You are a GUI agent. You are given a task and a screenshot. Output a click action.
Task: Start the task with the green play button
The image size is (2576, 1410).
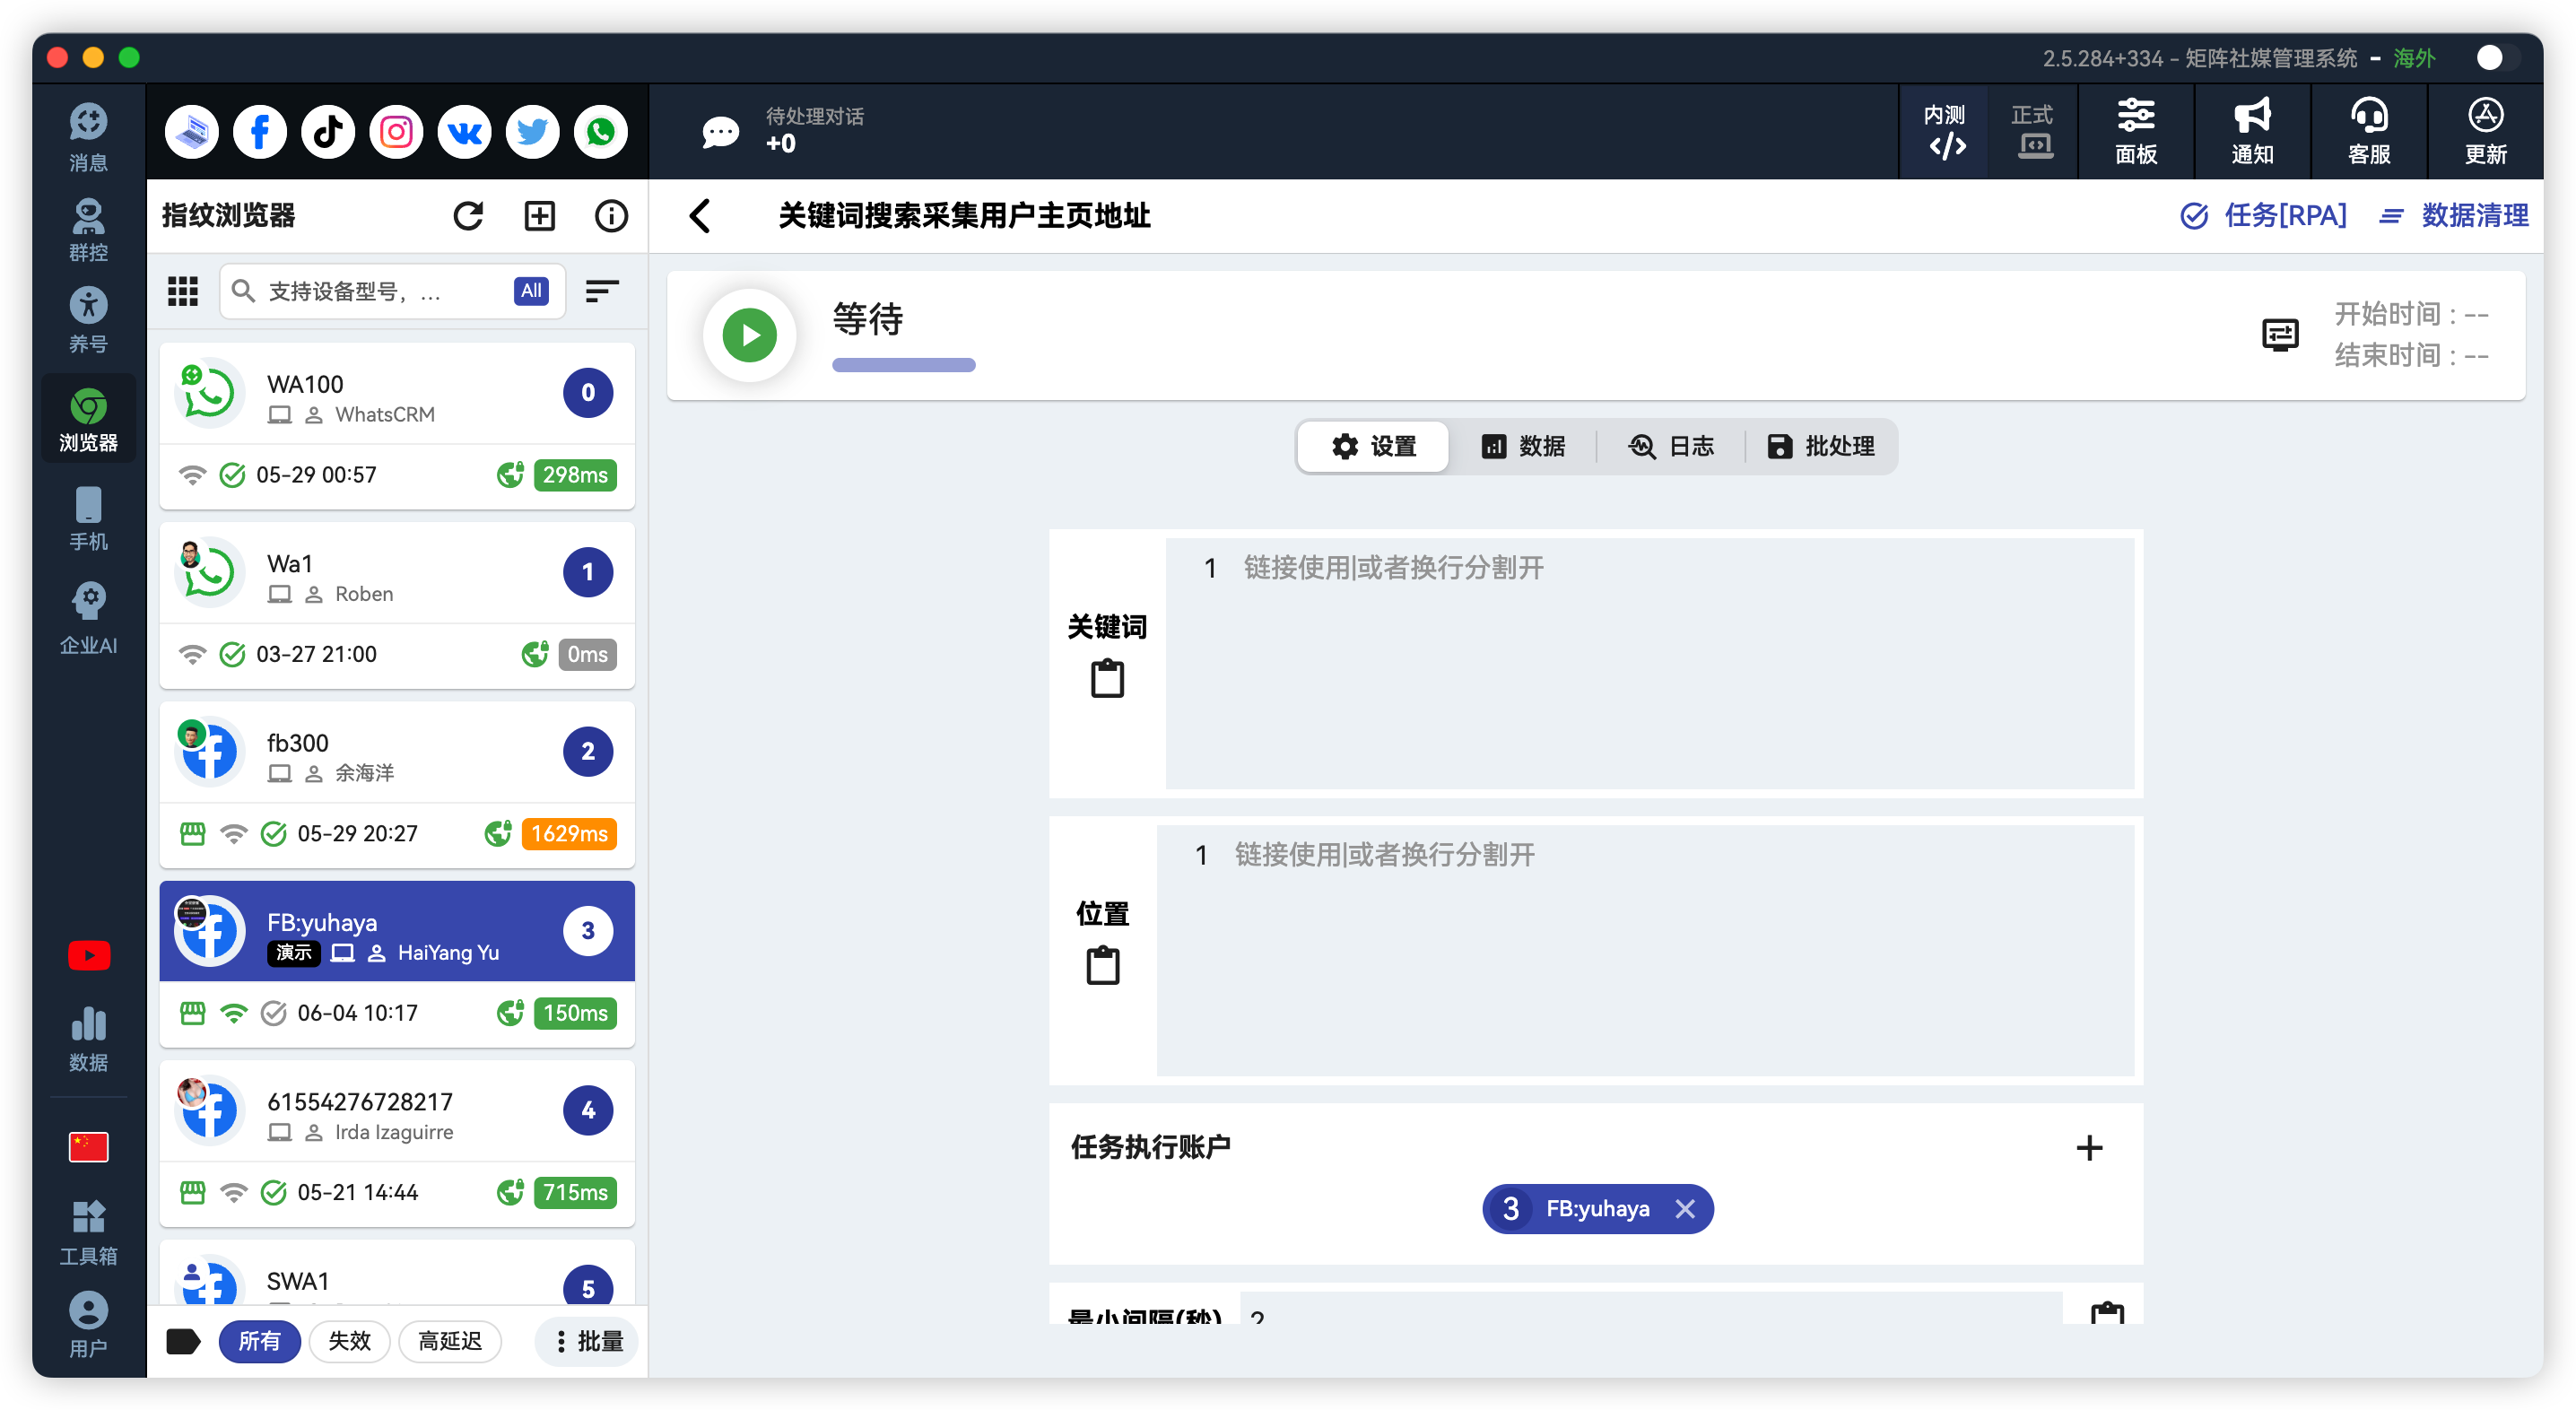(749, 334)
